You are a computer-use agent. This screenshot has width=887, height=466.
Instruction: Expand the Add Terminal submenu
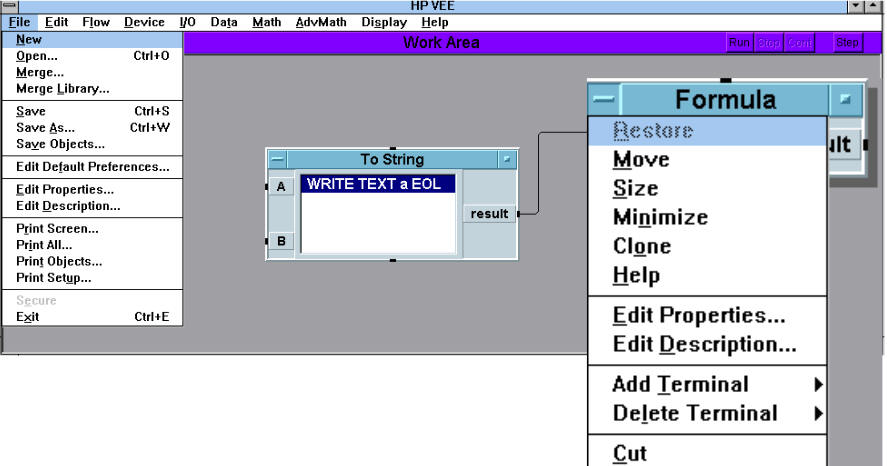point(717,384)
